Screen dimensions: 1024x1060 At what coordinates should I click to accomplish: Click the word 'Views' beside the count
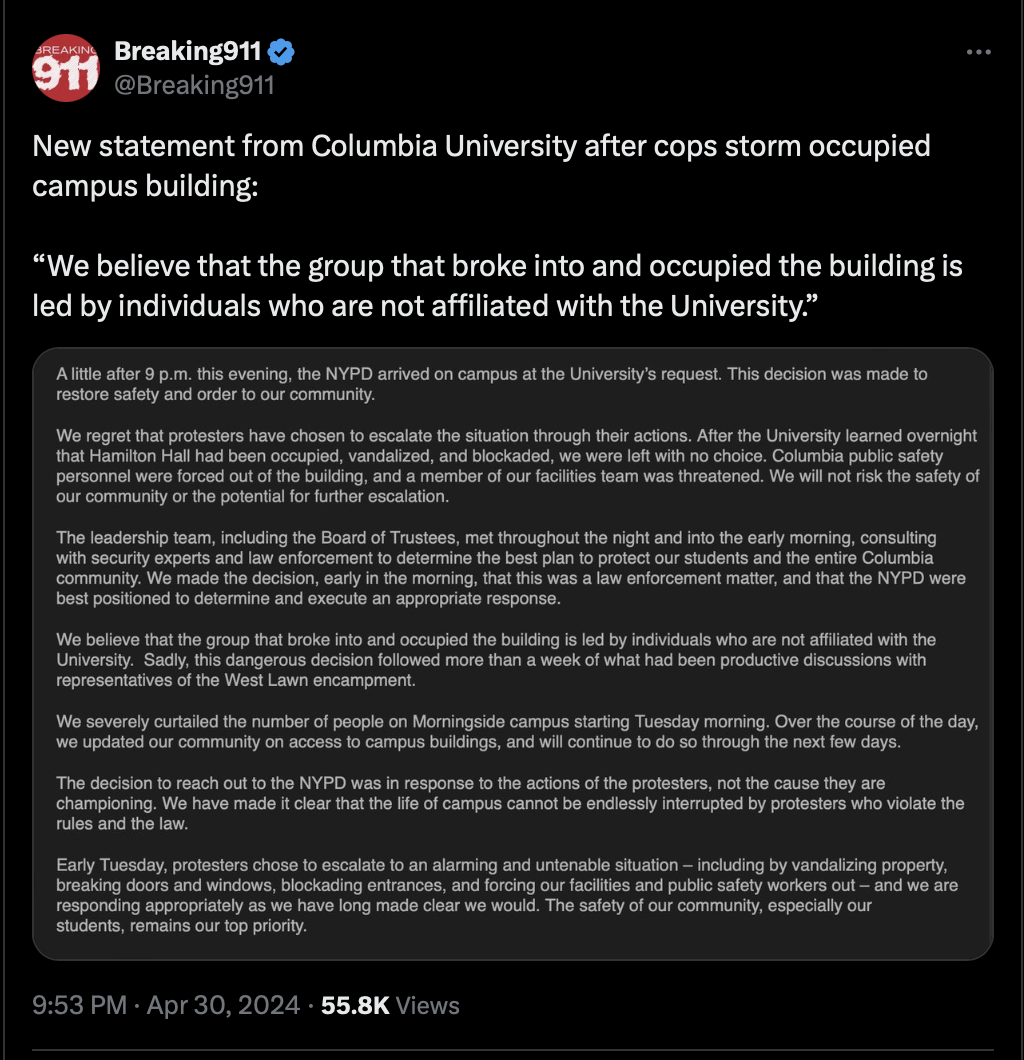pyautogui.click(x=428, y=1005)
